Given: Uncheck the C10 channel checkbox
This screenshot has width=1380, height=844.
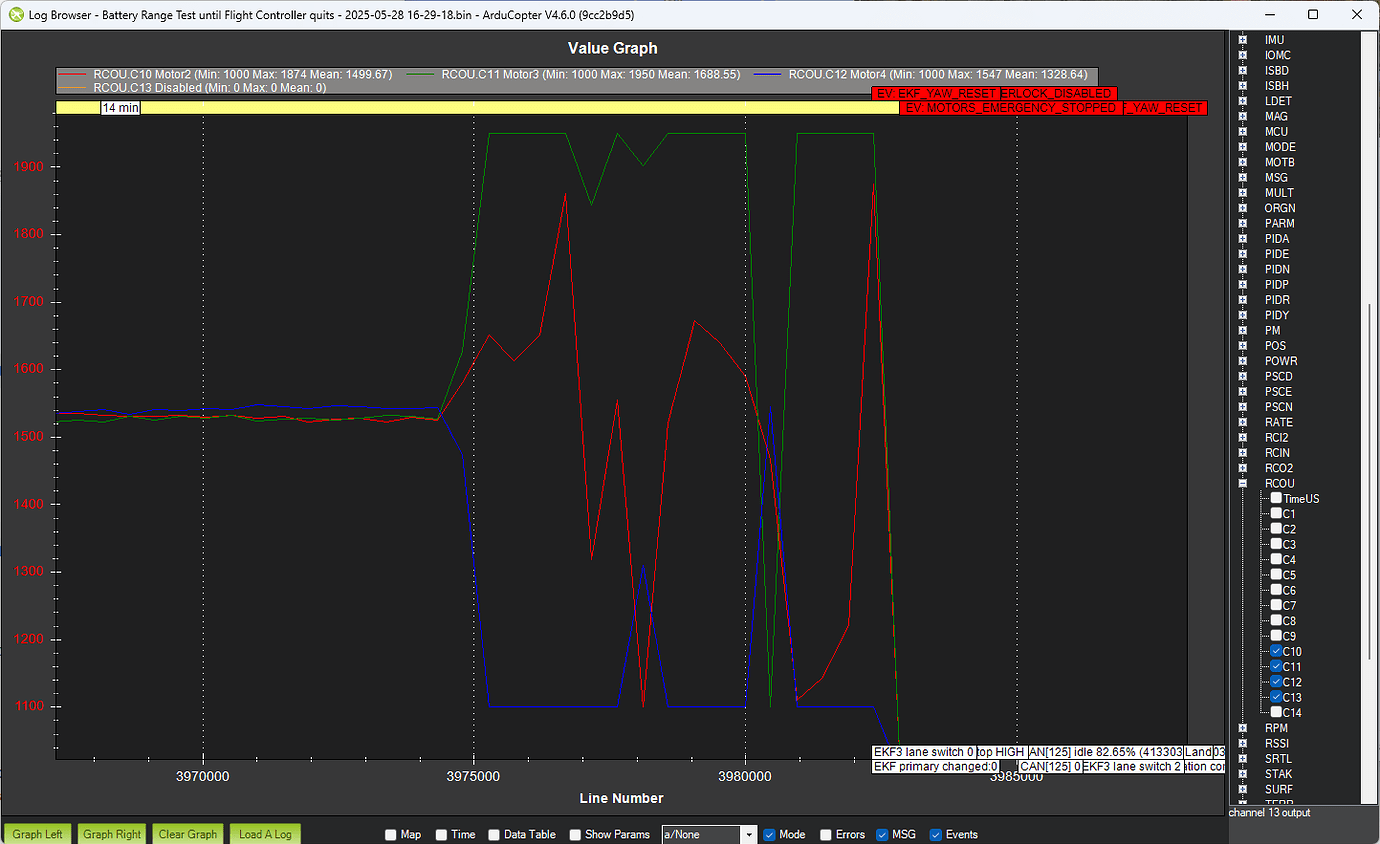Looking at the screenshot, I should pos(1275,650).
